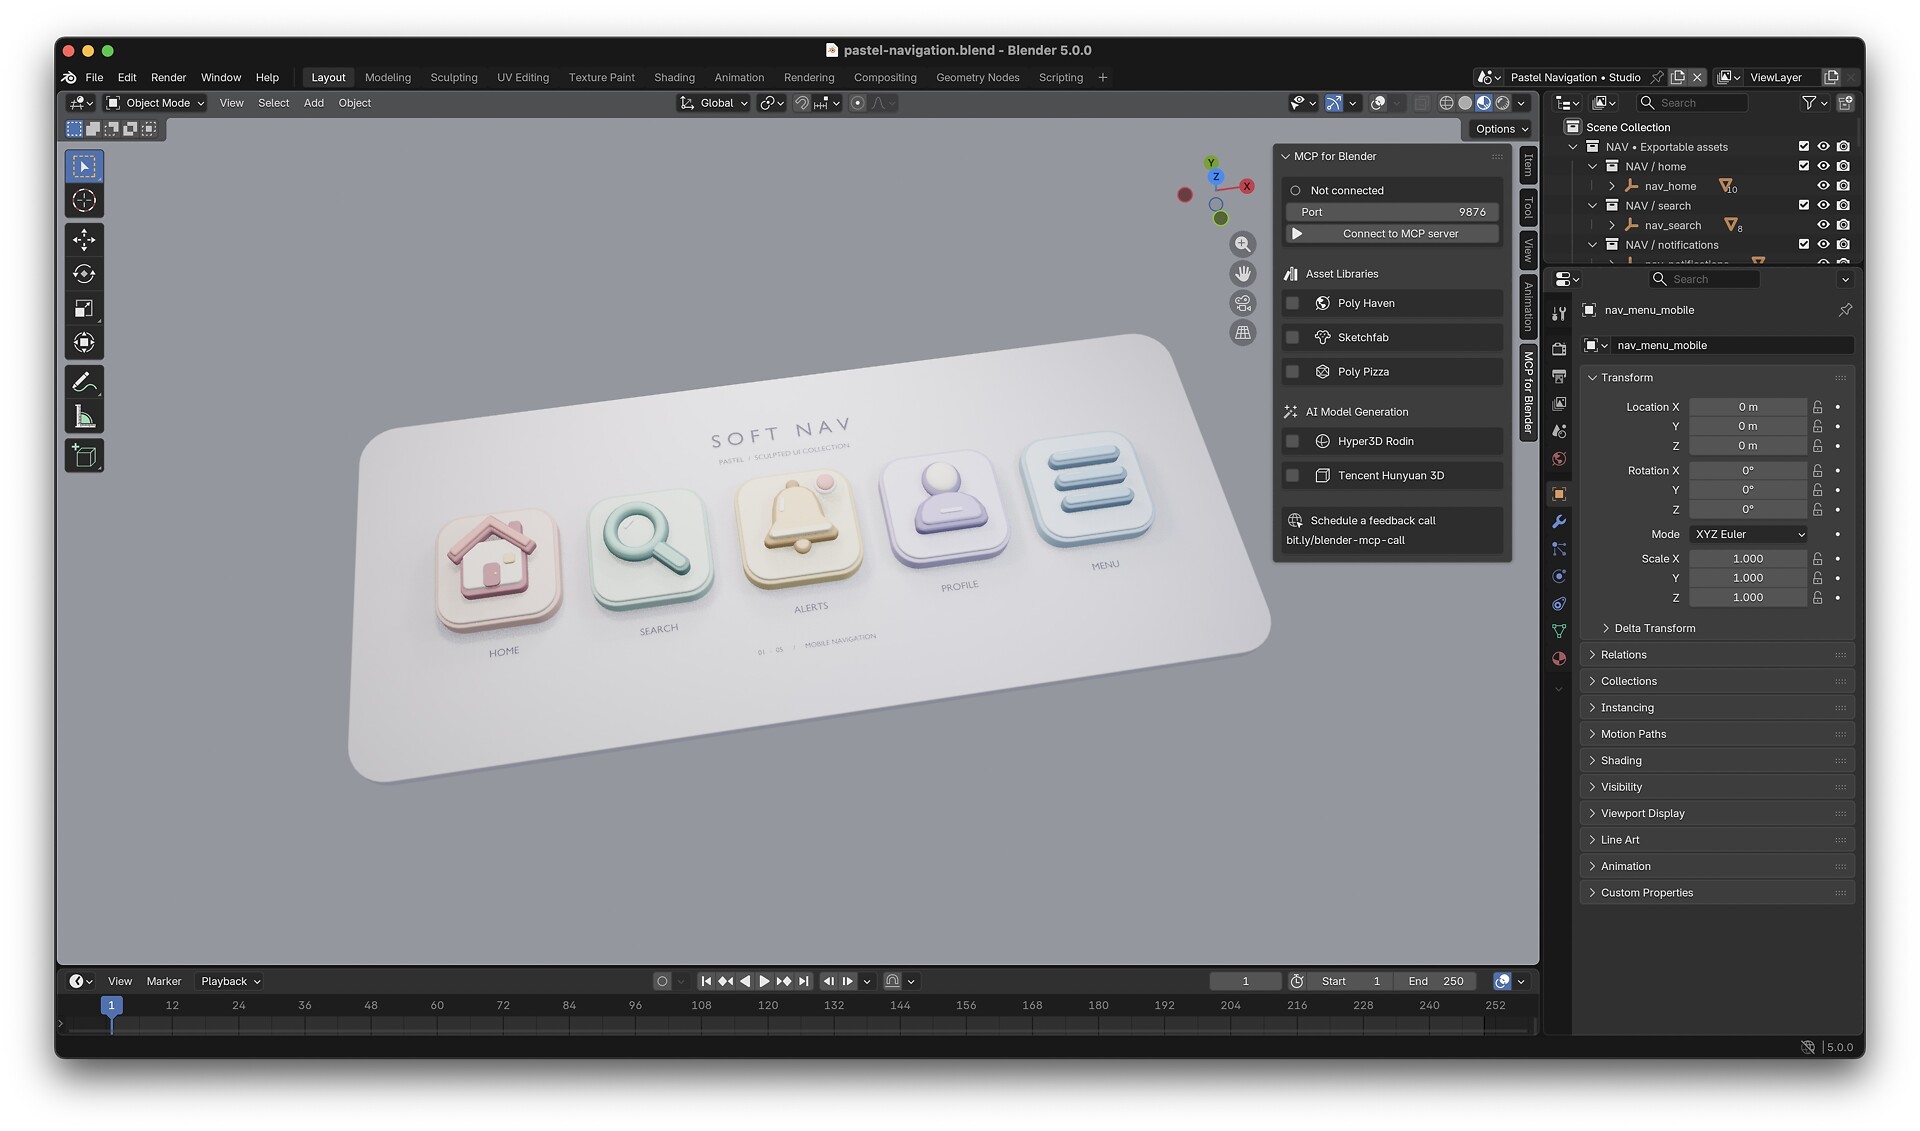The height and width of the screenshot is (1131, 1920).
Task: Click the Port 9876 field
Action: tap(1392, 212)
